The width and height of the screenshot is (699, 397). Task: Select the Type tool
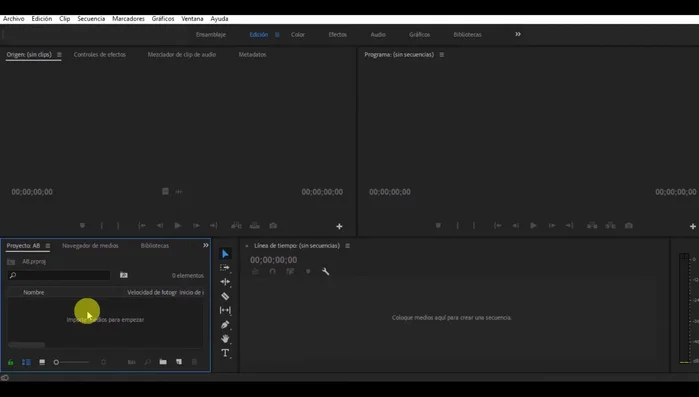[x=225, y=353]
